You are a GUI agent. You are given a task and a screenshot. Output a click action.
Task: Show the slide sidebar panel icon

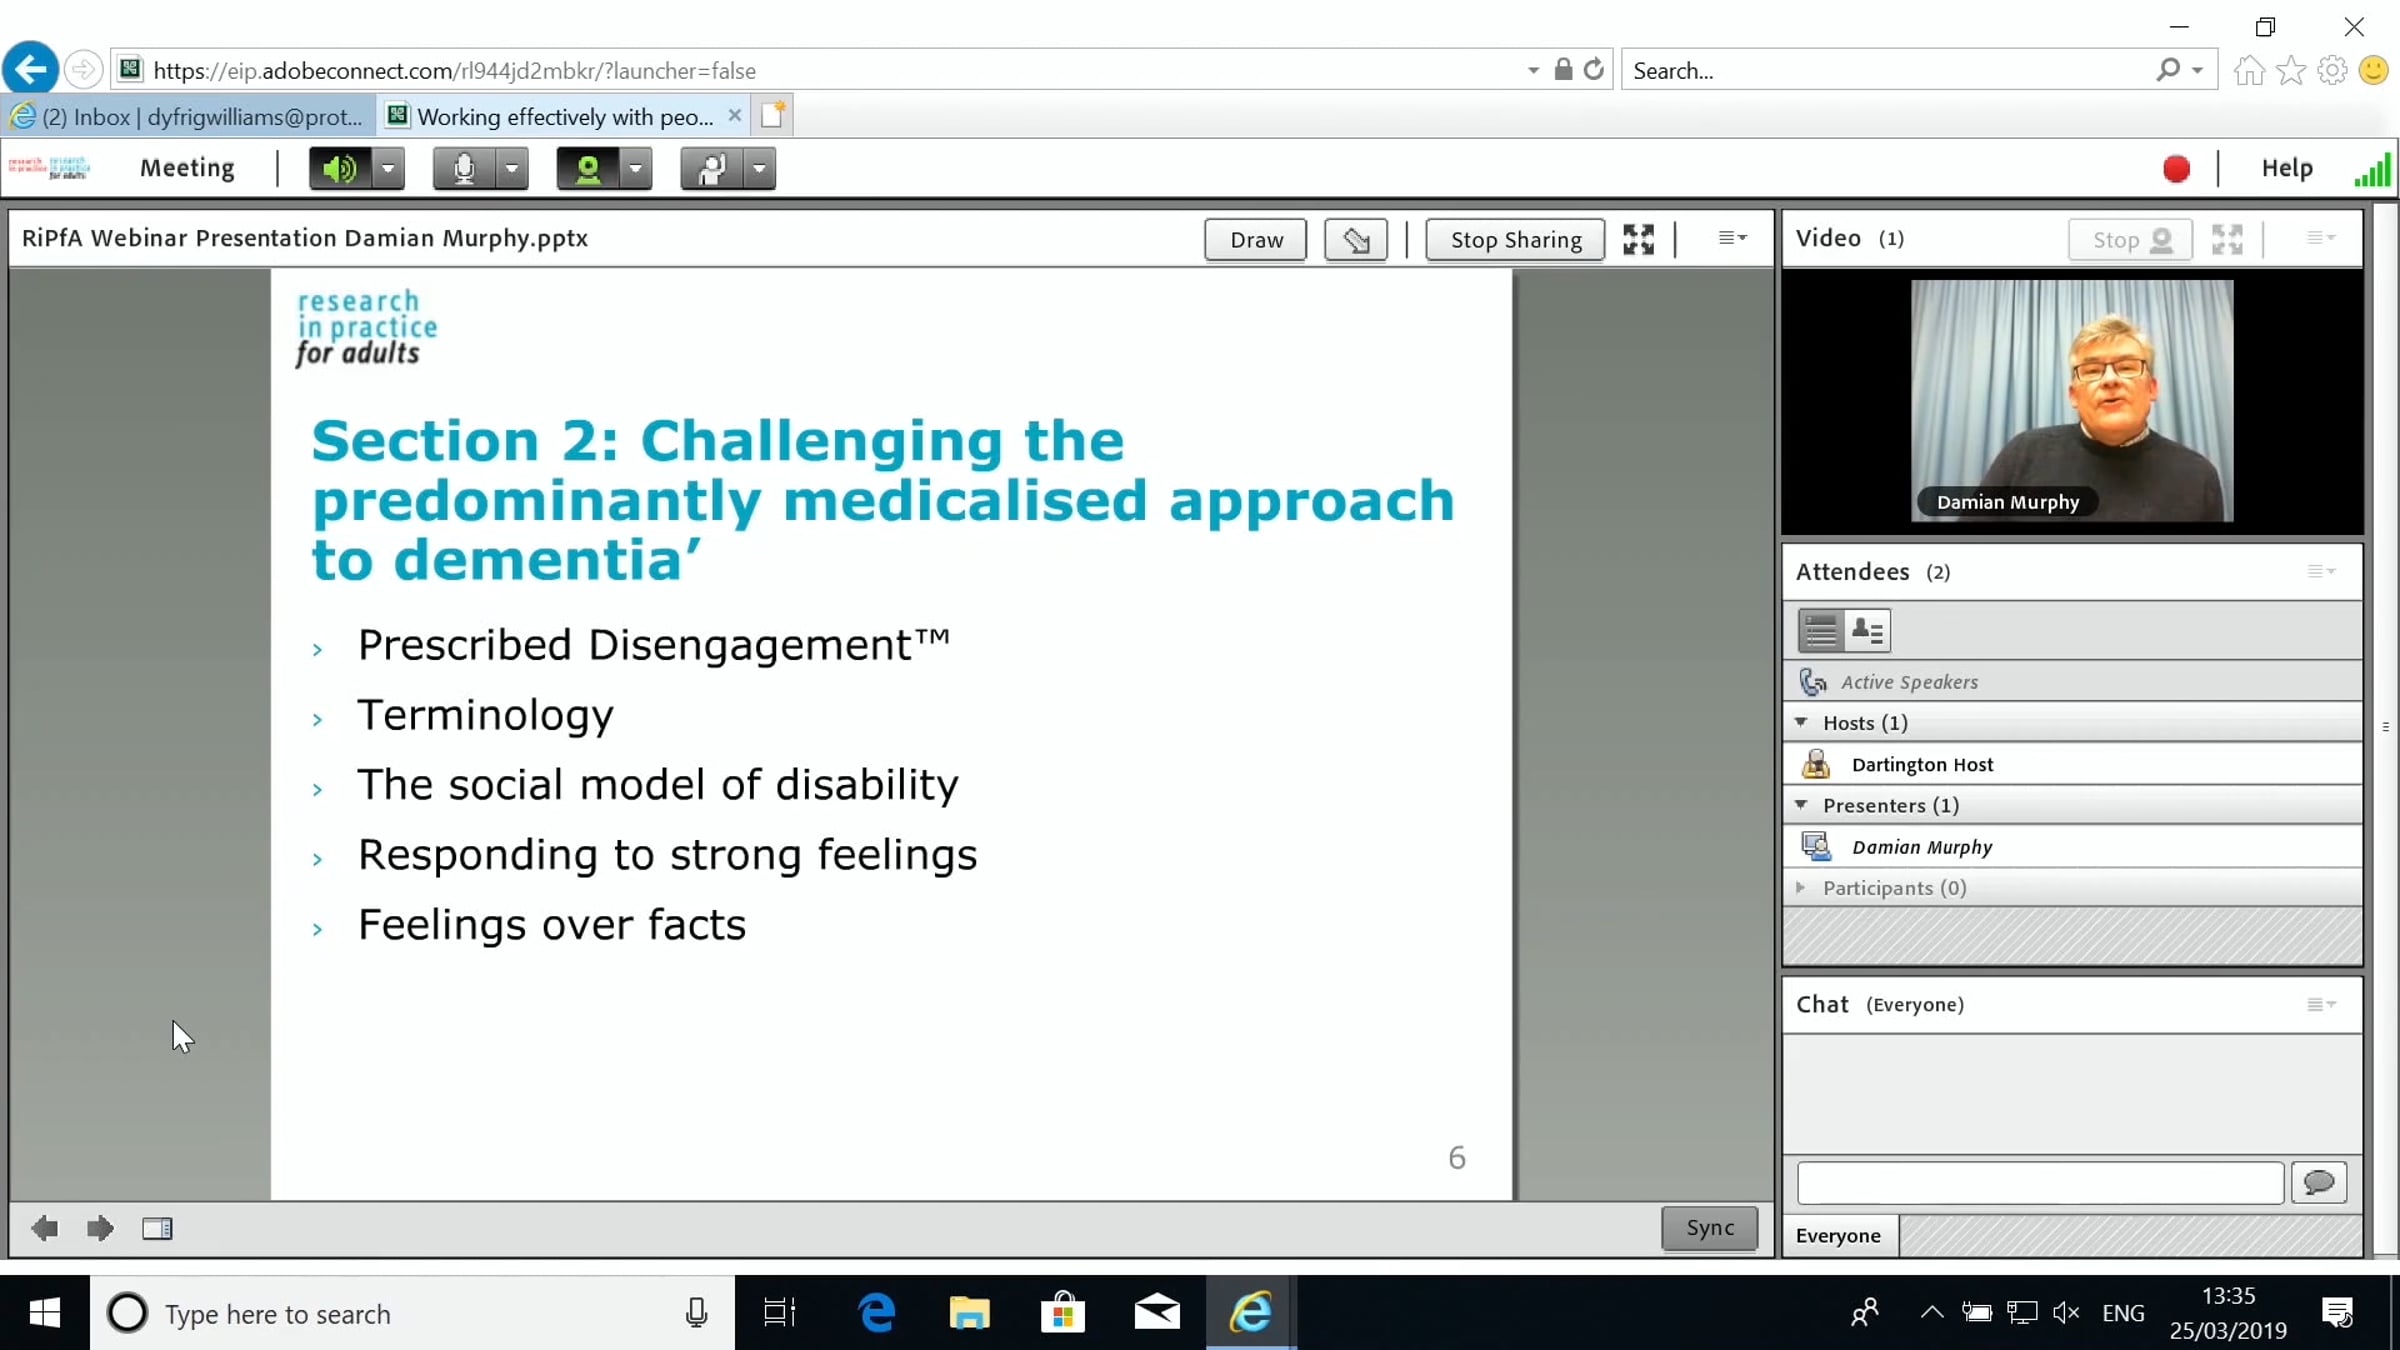(x=157, y=1228)
